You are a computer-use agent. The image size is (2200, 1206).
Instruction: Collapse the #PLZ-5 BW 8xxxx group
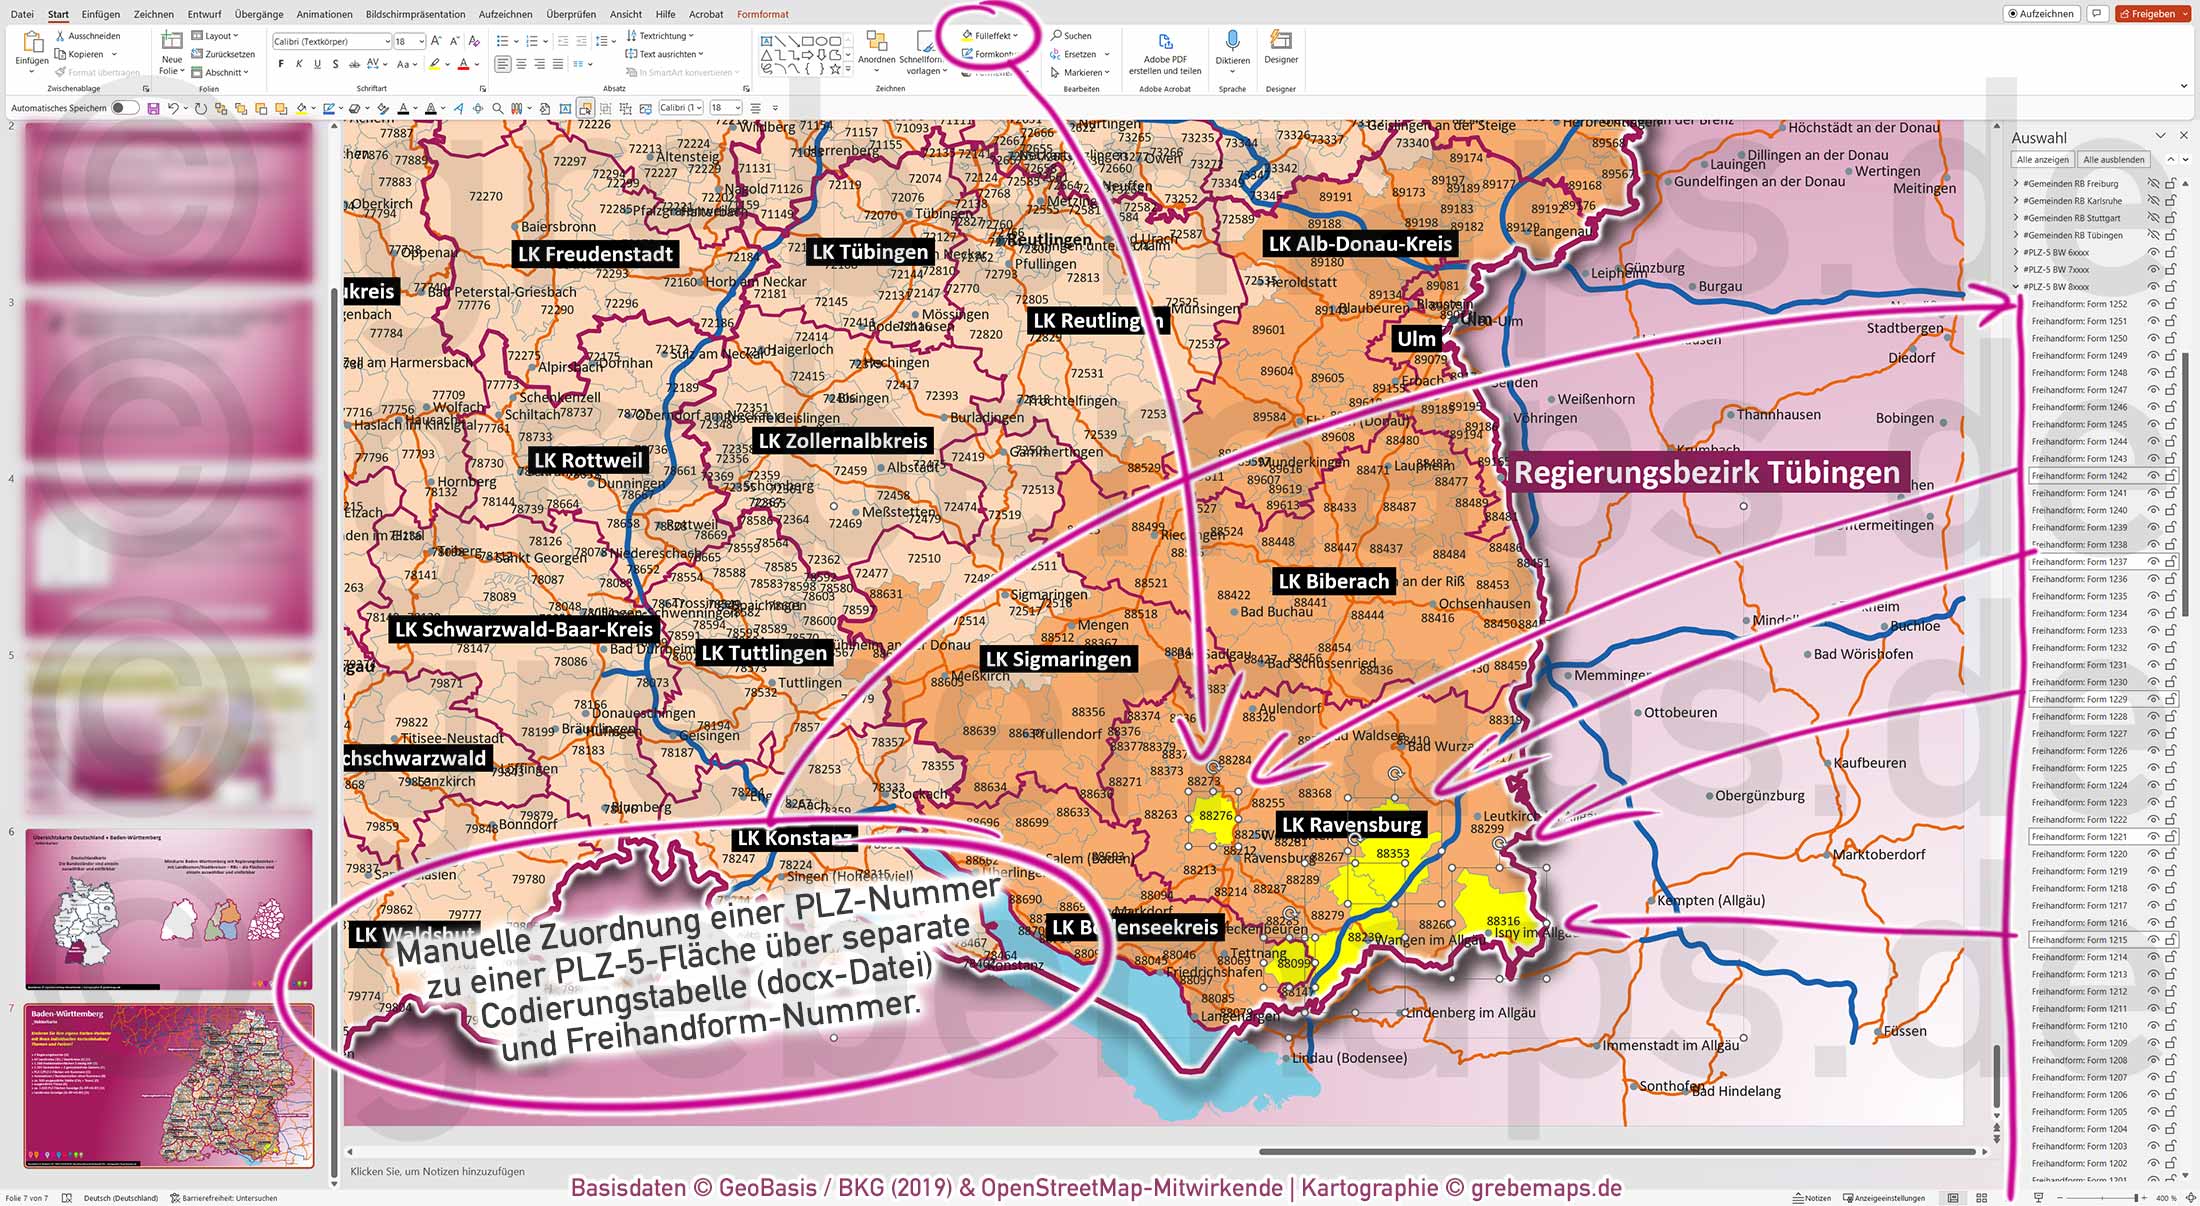coord(2014,287)
